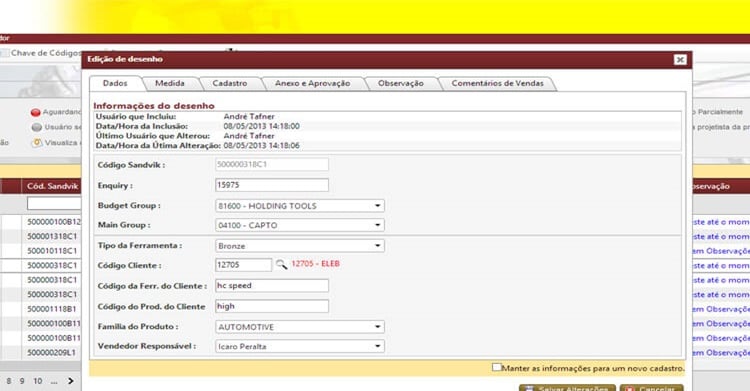The width and height of the screenshot is (750, 391).
Task: Toggle the Chave de Códigos checkbox
Action: [4, 53]
